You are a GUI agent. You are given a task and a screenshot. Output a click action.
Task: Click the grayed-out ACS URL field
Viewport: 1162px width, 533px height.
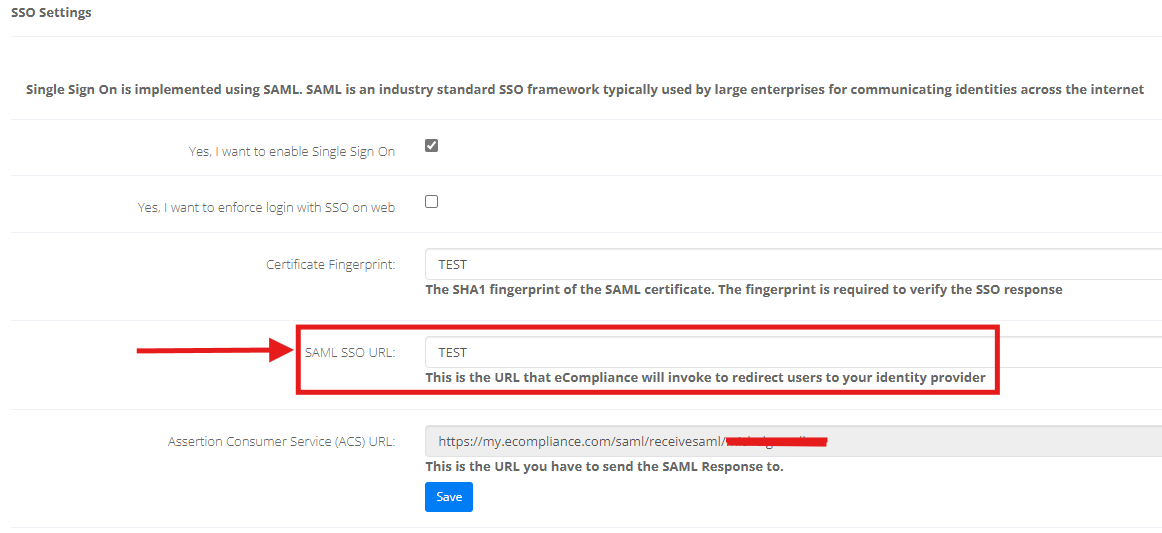coord(793,440)
